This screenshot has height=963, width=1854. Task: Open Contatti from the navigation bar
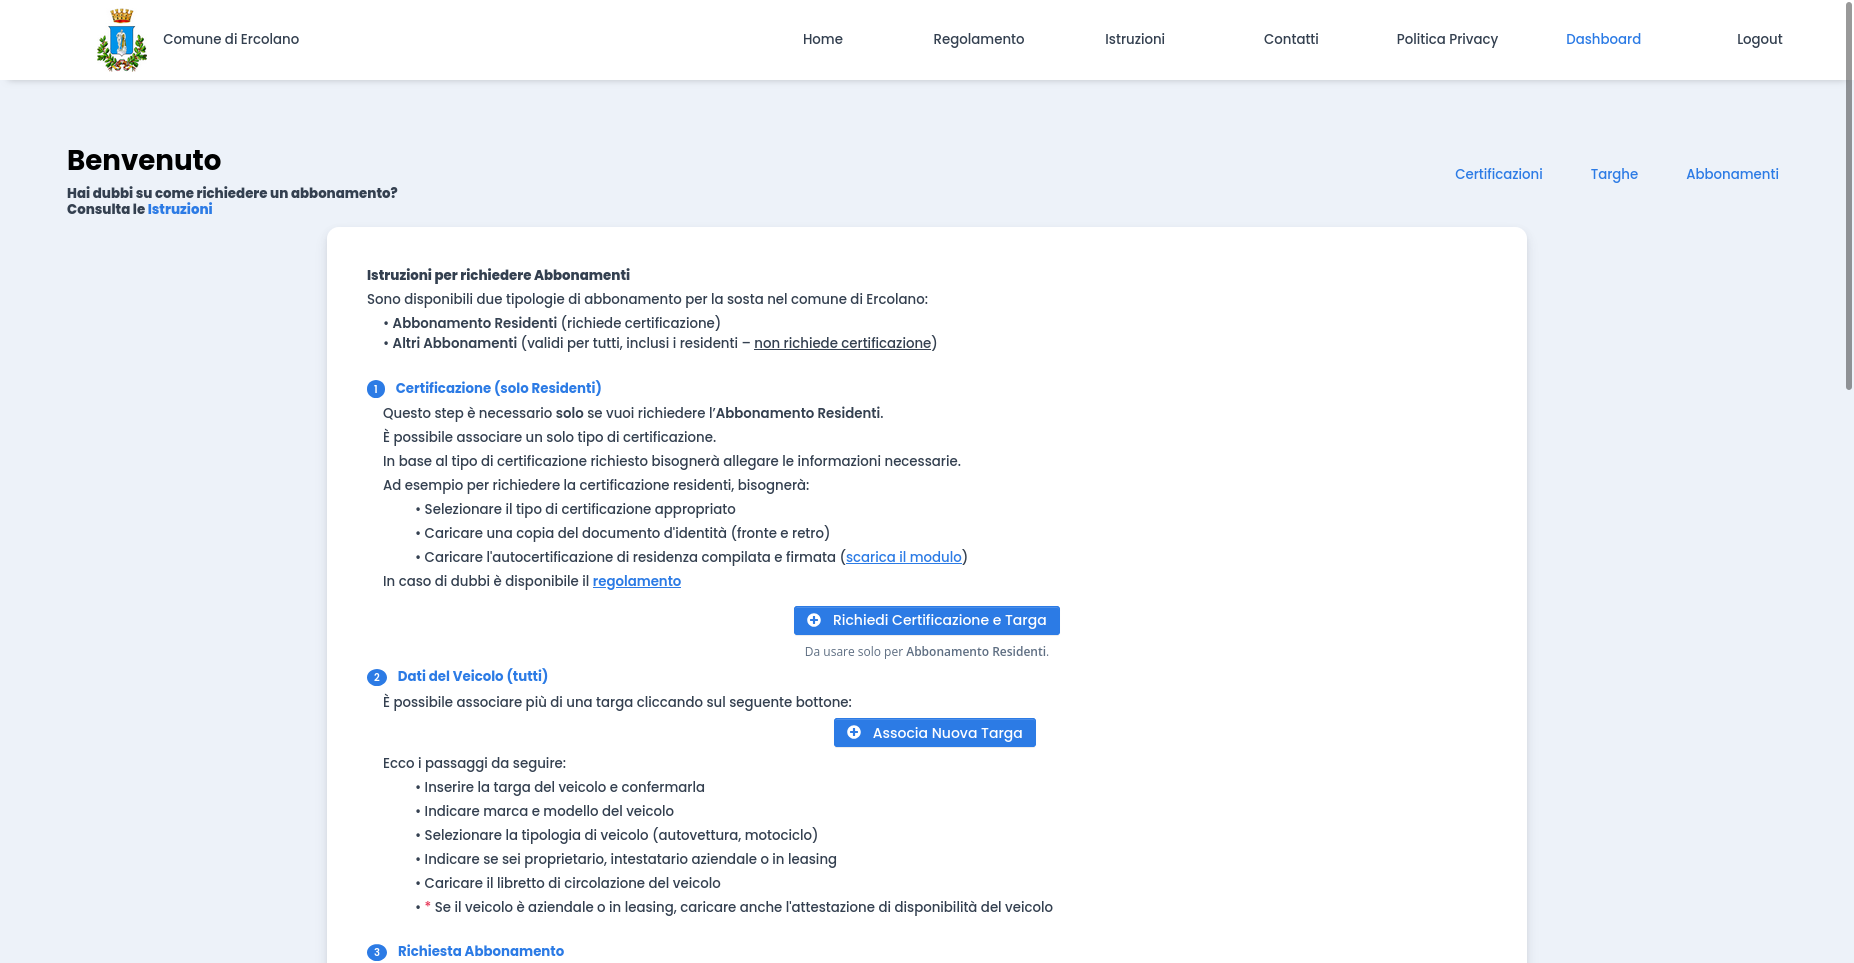[x=1290, y=39]
